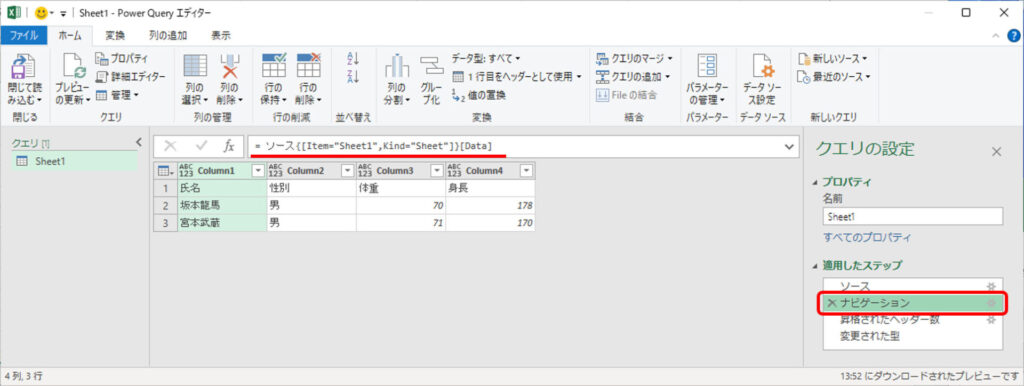Screen dimensions: 1024x386
Task: Open the table menu icon in the grid corner
Action: [x=165, y=170]
